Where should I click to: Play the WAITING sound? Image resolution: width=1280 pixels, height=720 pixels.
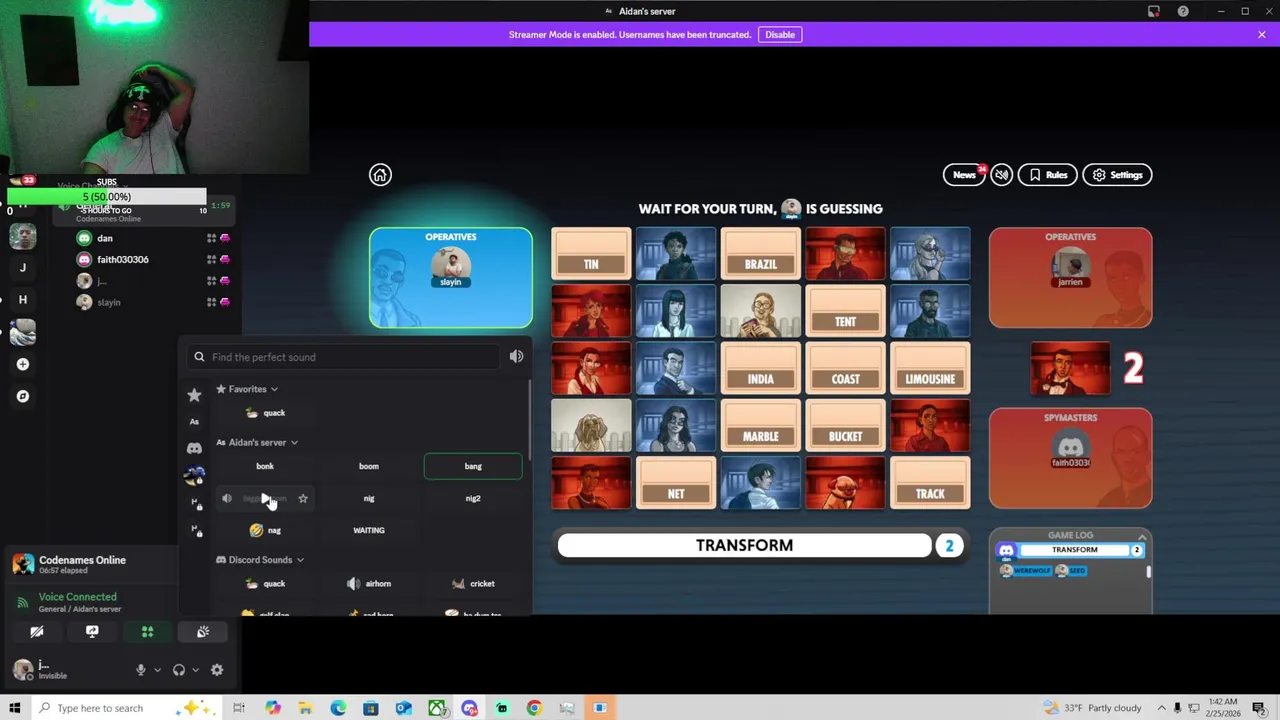tap(369, 530)
